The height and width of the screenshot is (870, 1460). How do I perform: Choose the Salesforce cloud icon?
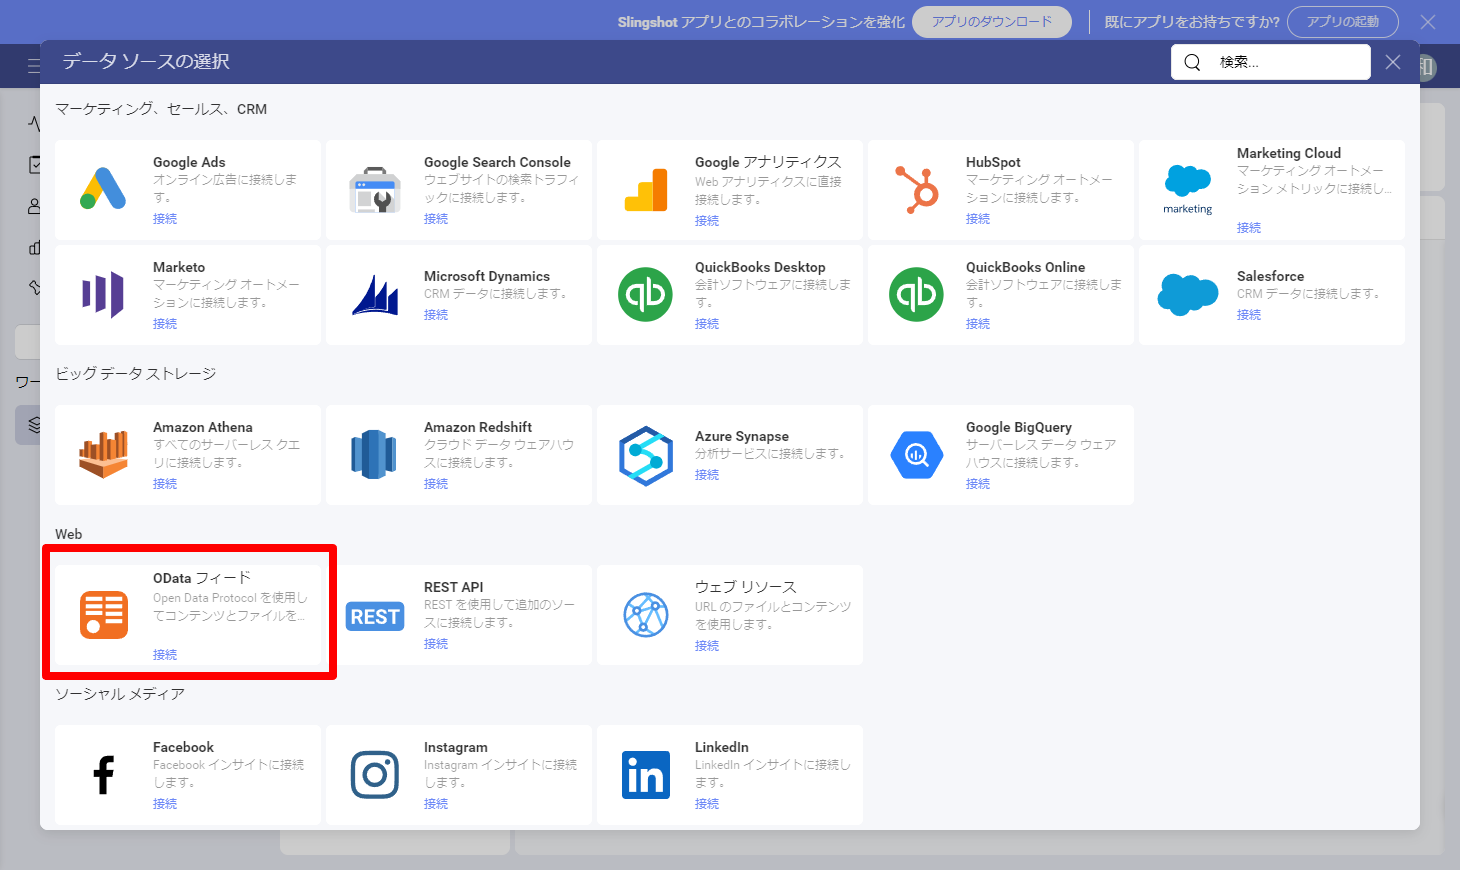[x=1188, y=294]
